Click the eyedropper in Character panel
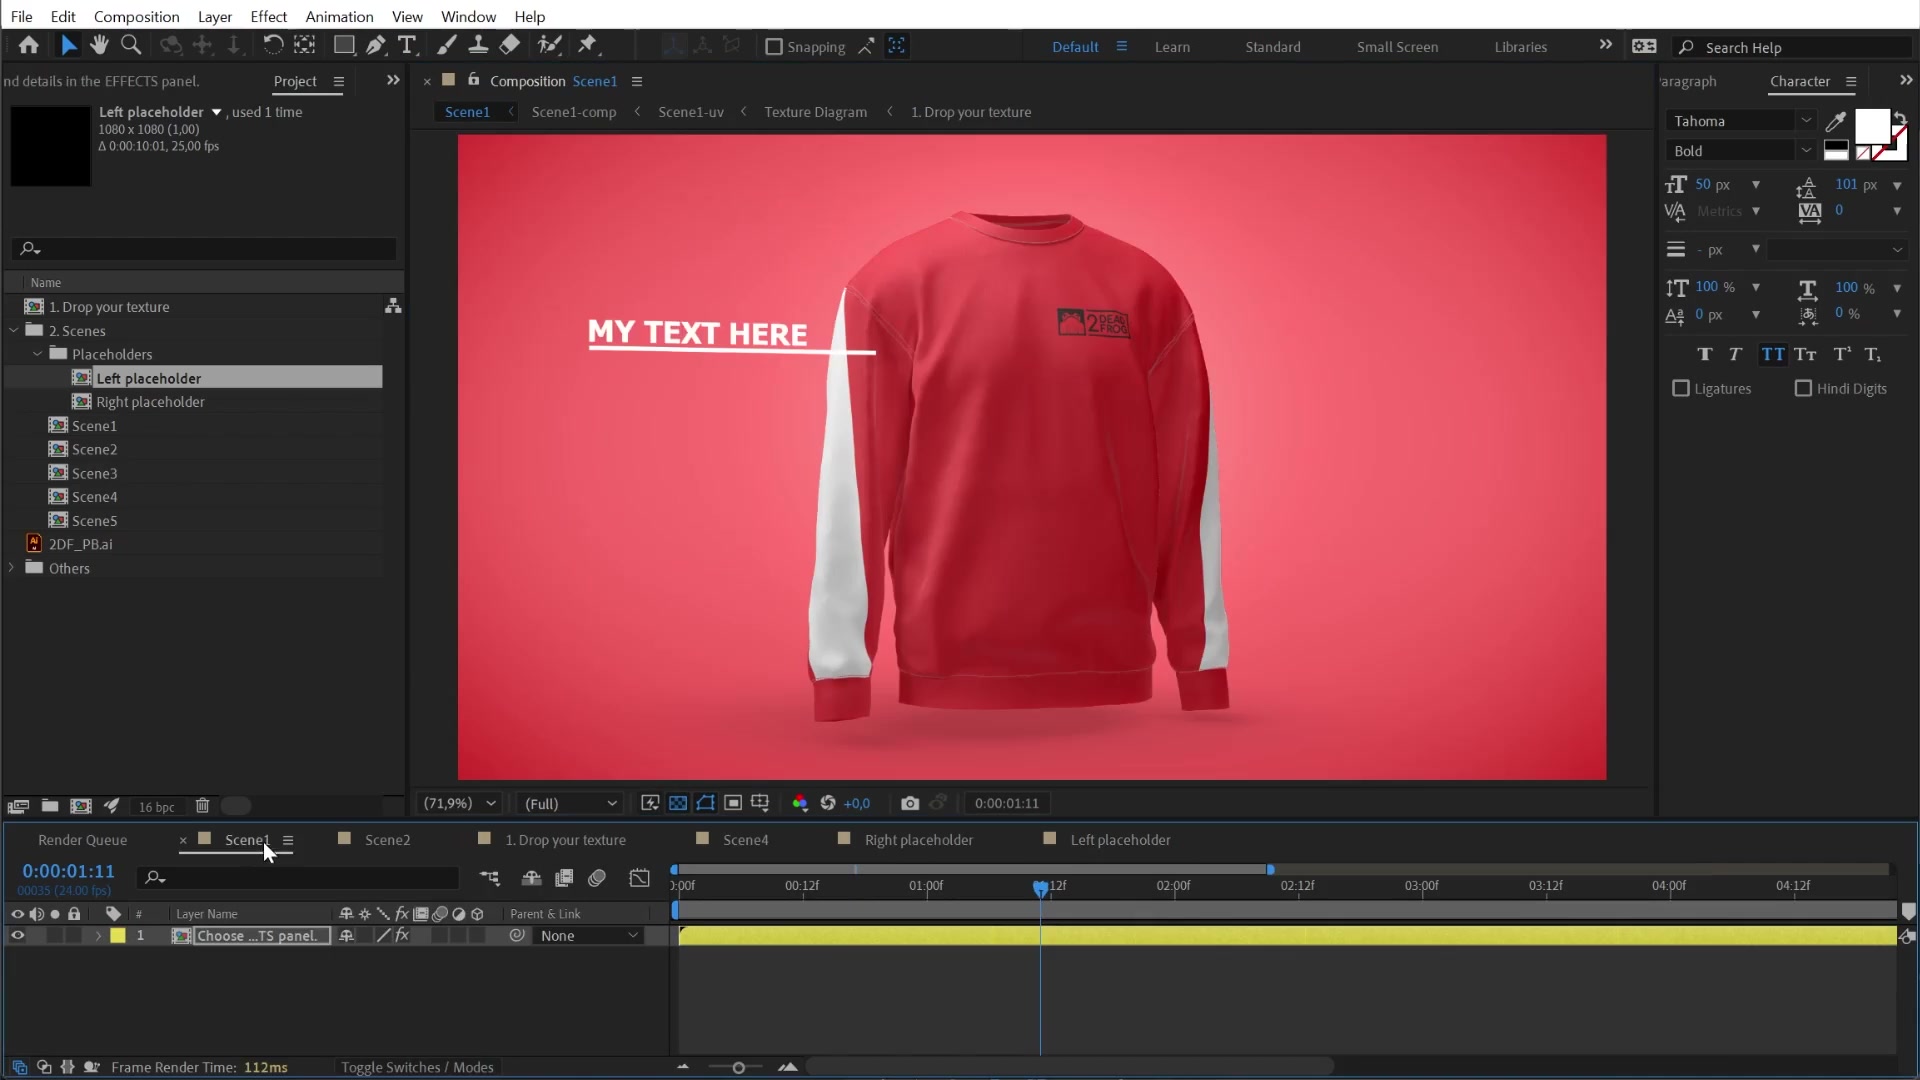Viewport: 1920px width, 1080px height. pyautogui.click(x=1835, y=122)
